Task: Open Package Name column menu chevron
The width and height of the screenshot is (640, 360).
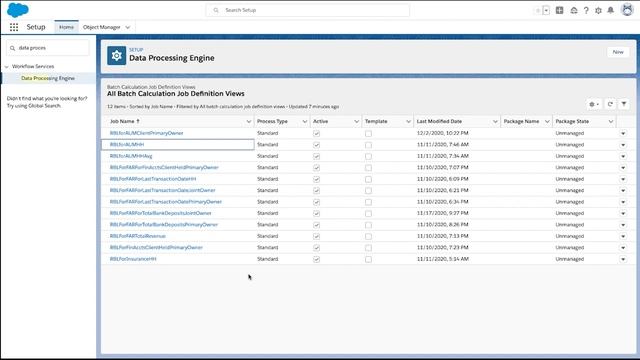Action: 547,122
